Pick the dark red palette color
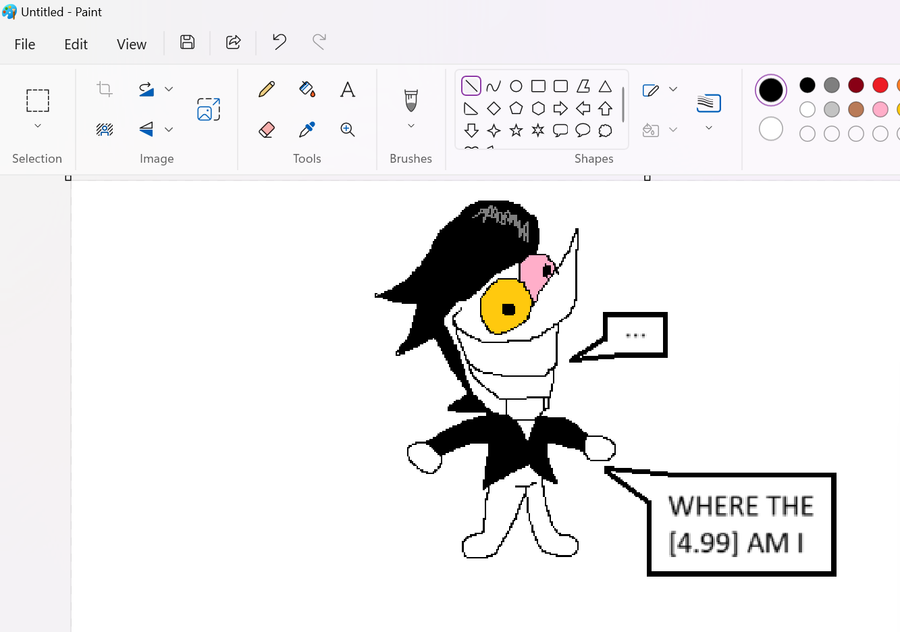 click(856, 85)
